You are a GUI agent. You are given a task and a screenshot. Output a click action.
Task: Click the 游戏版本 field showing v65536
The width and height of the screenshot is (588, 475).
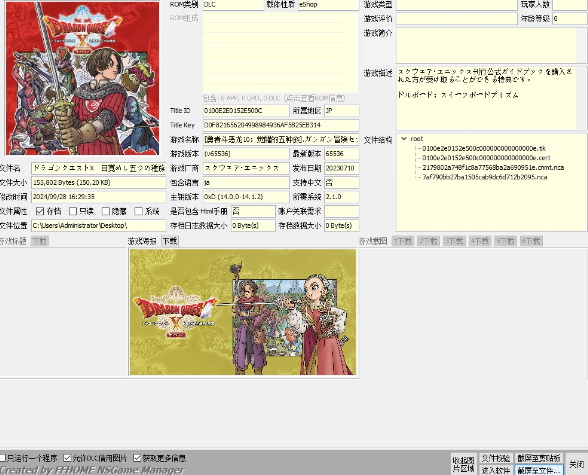(x=246, y=154)
